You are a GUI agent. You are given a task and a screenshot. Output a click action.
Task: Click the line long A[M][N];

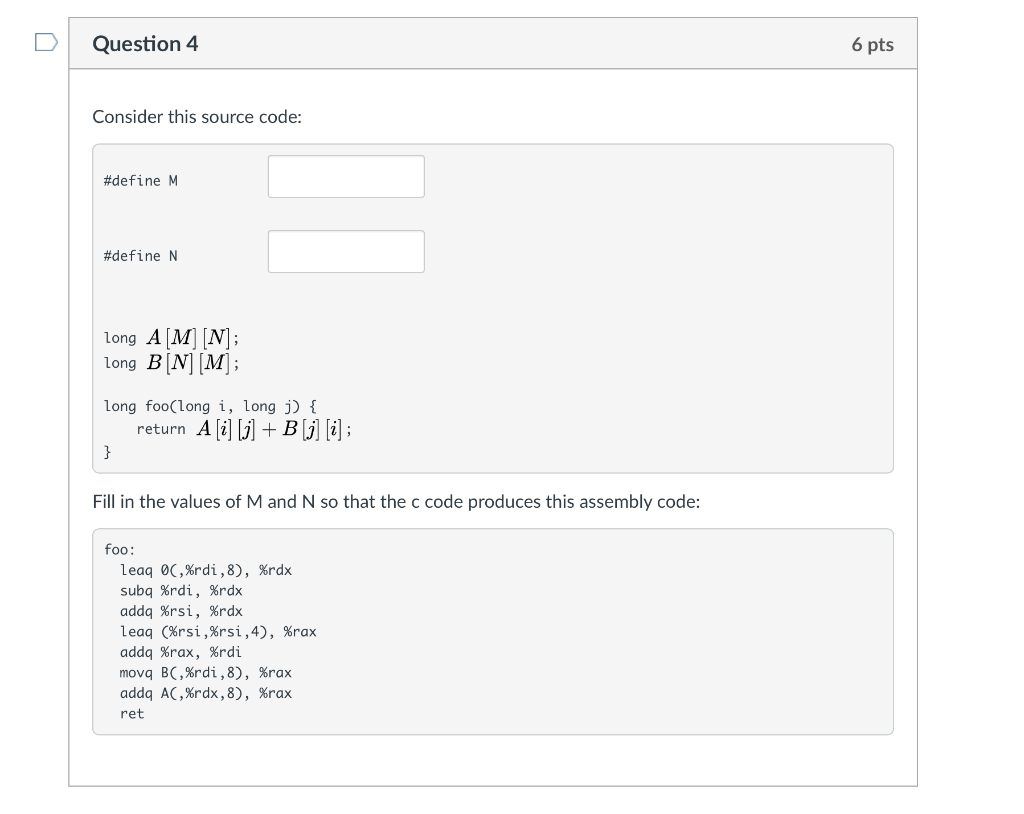[x=170, y=337]
